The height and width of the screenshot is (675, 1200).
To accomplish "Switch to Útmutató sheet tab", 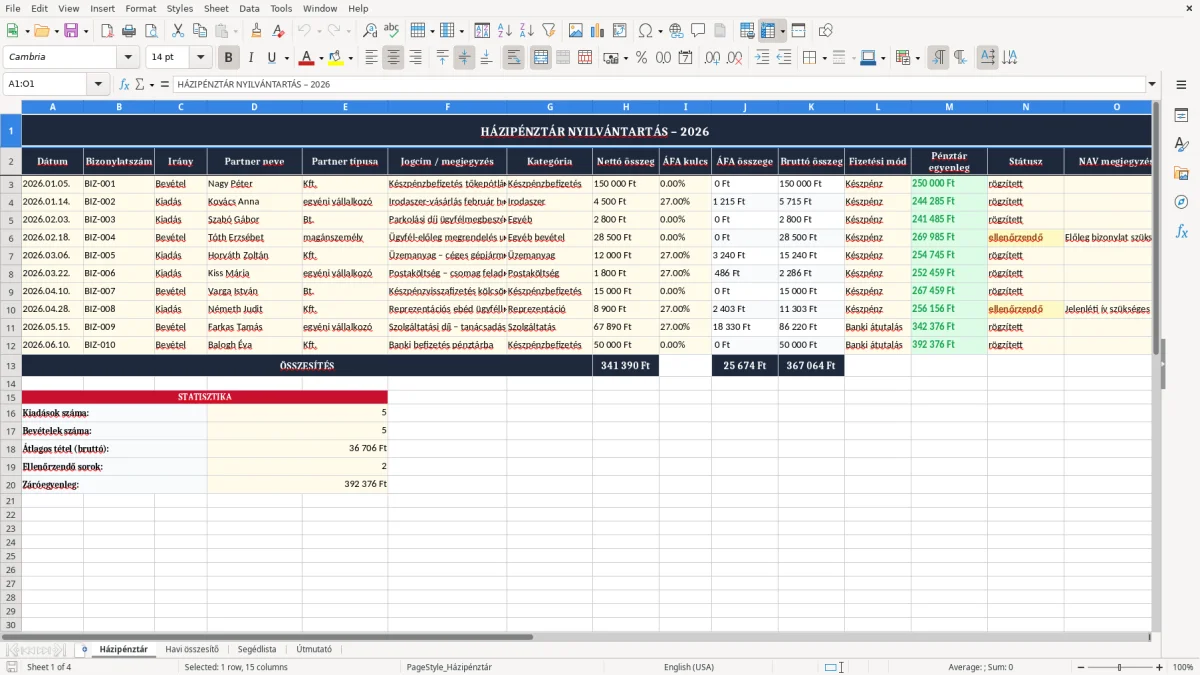I will pos(314,649).
